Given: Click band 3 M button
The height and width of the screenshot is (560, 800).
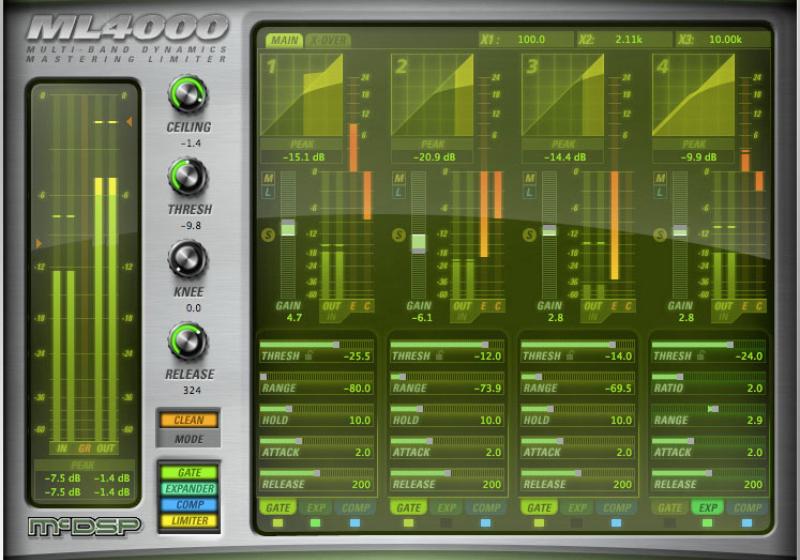Looking at the screenshot, I should click(530, 179).
